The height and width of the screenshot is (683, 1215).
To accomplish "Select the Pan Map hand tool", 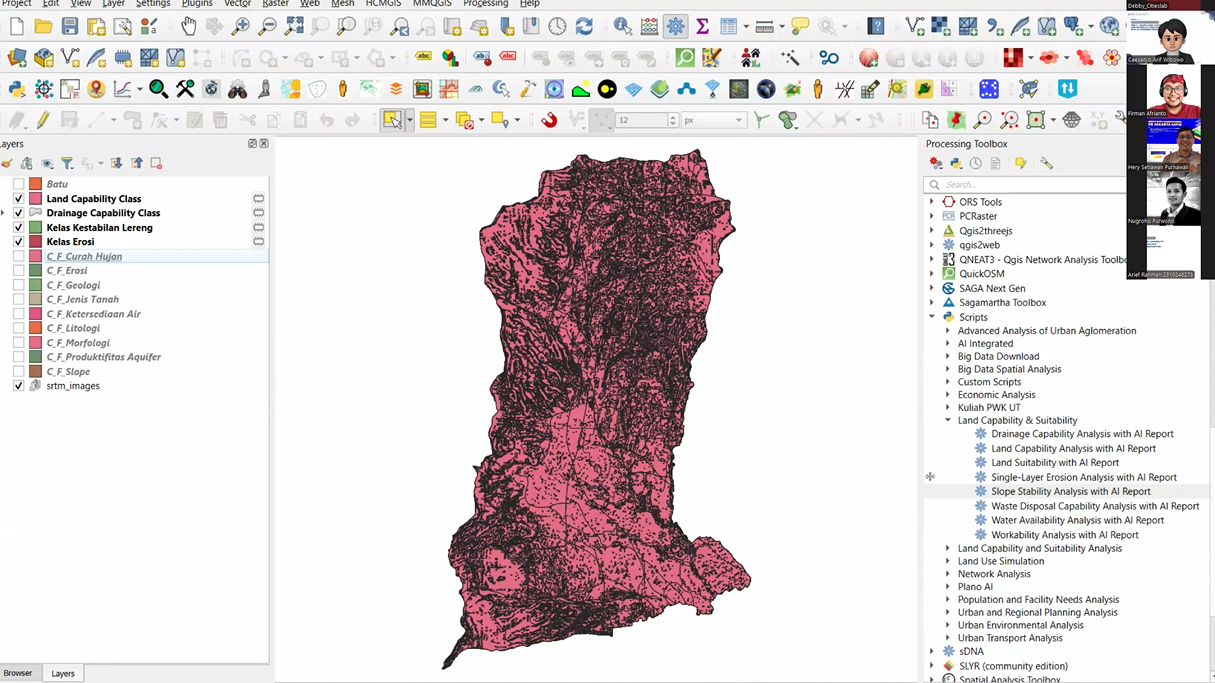I will coord(189,27).
